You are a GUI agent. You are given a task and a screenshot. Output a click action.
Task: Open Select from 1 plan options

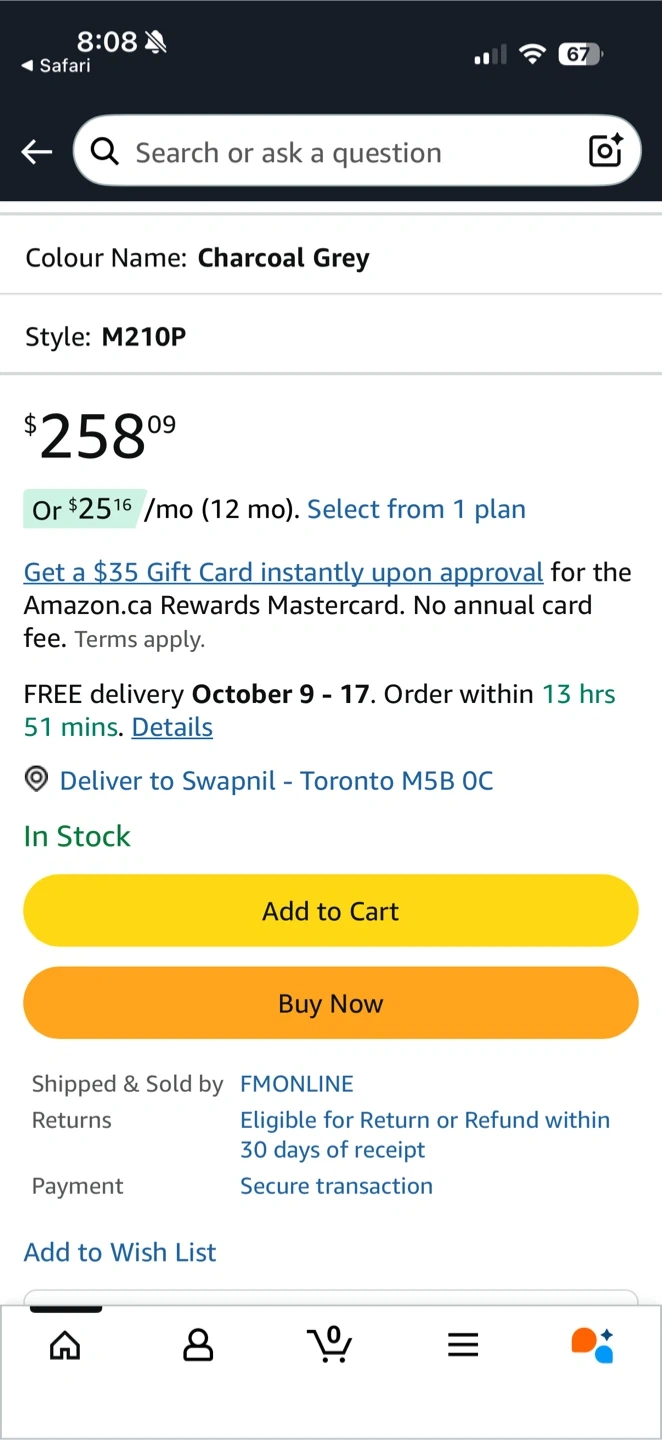pos(416,509)
